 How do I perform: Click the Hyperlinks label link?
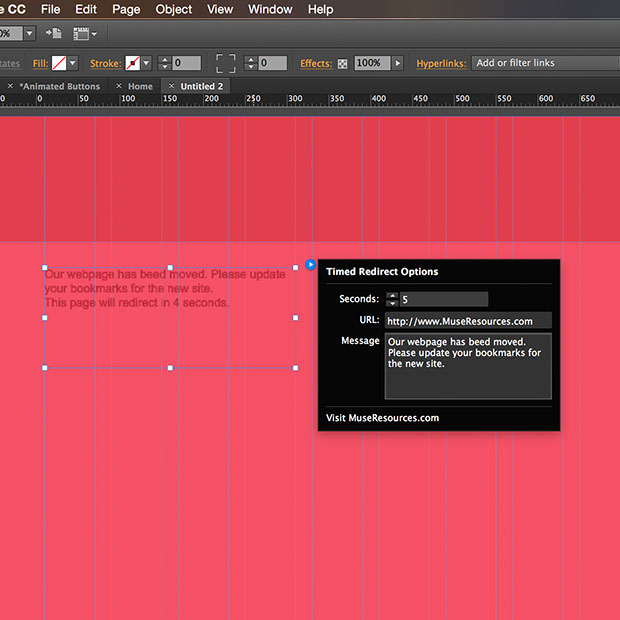point(441,63)
